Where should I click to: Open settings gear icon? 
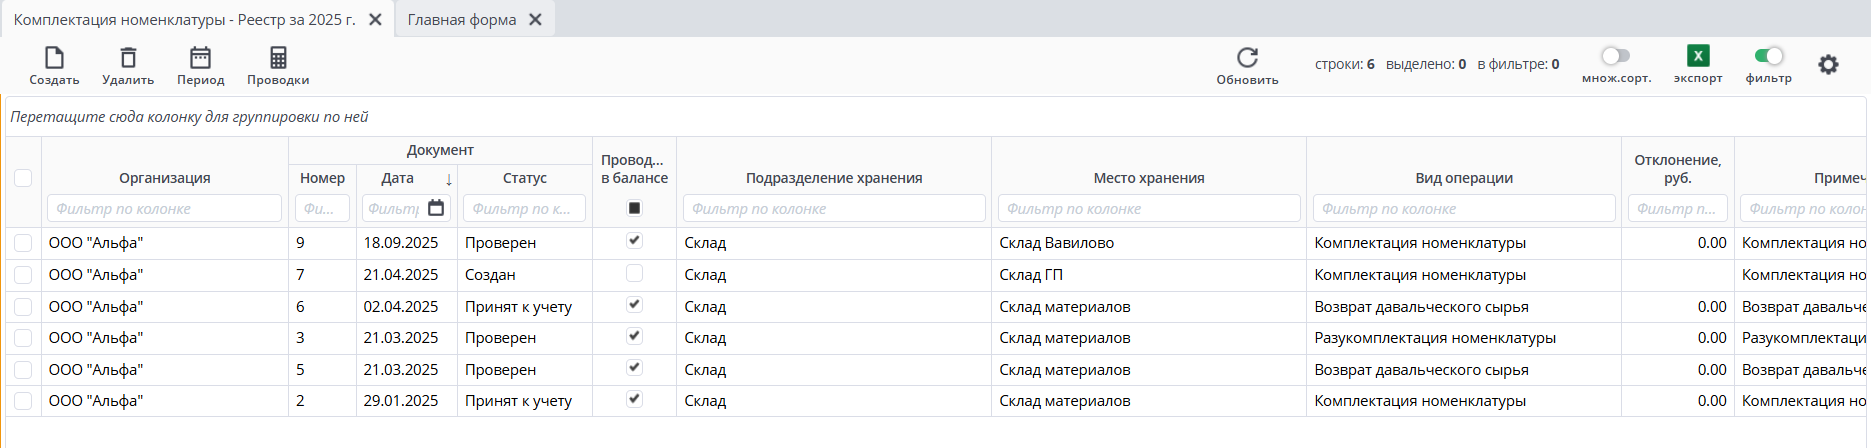1828,65
